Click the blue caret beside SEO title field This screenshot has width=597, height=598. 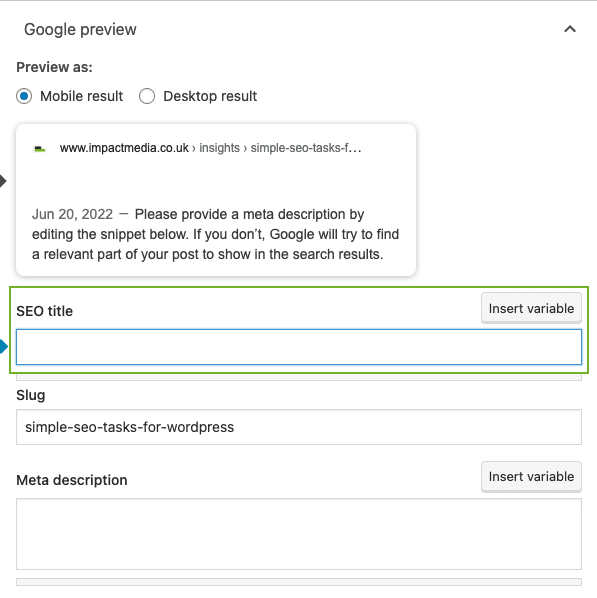click(x=4, y=347)
